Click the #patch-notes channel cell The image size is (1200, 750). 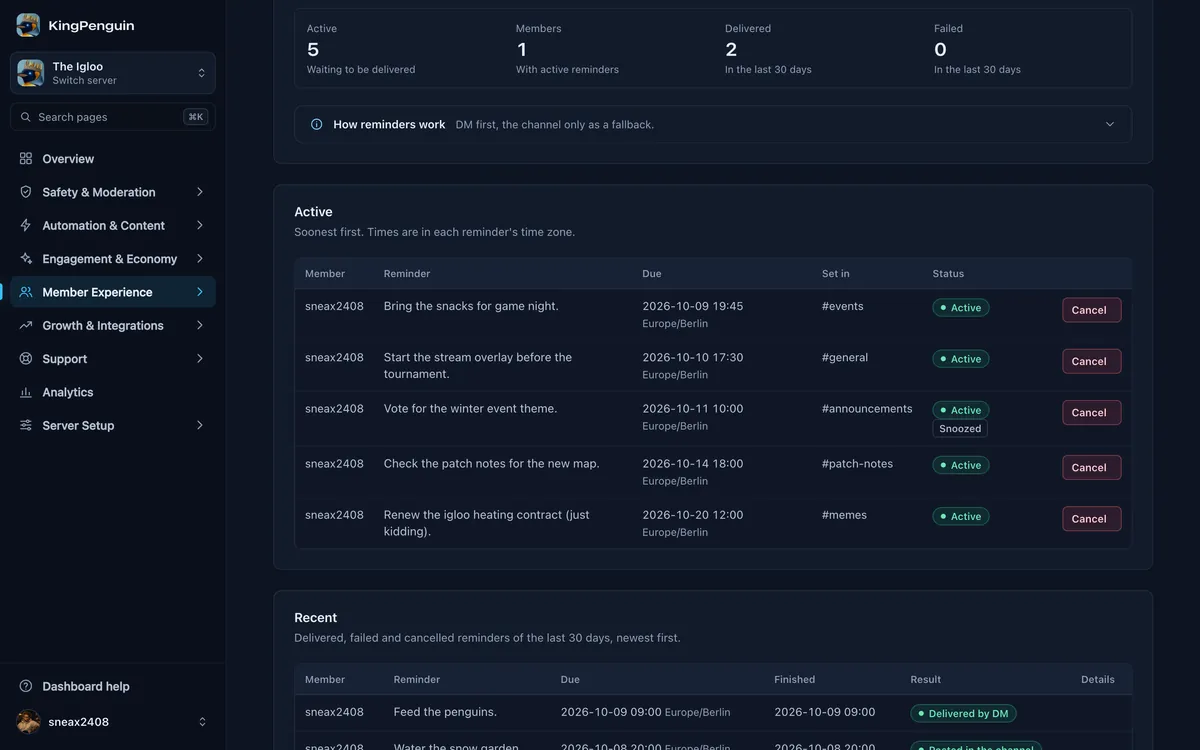(857, 464)
